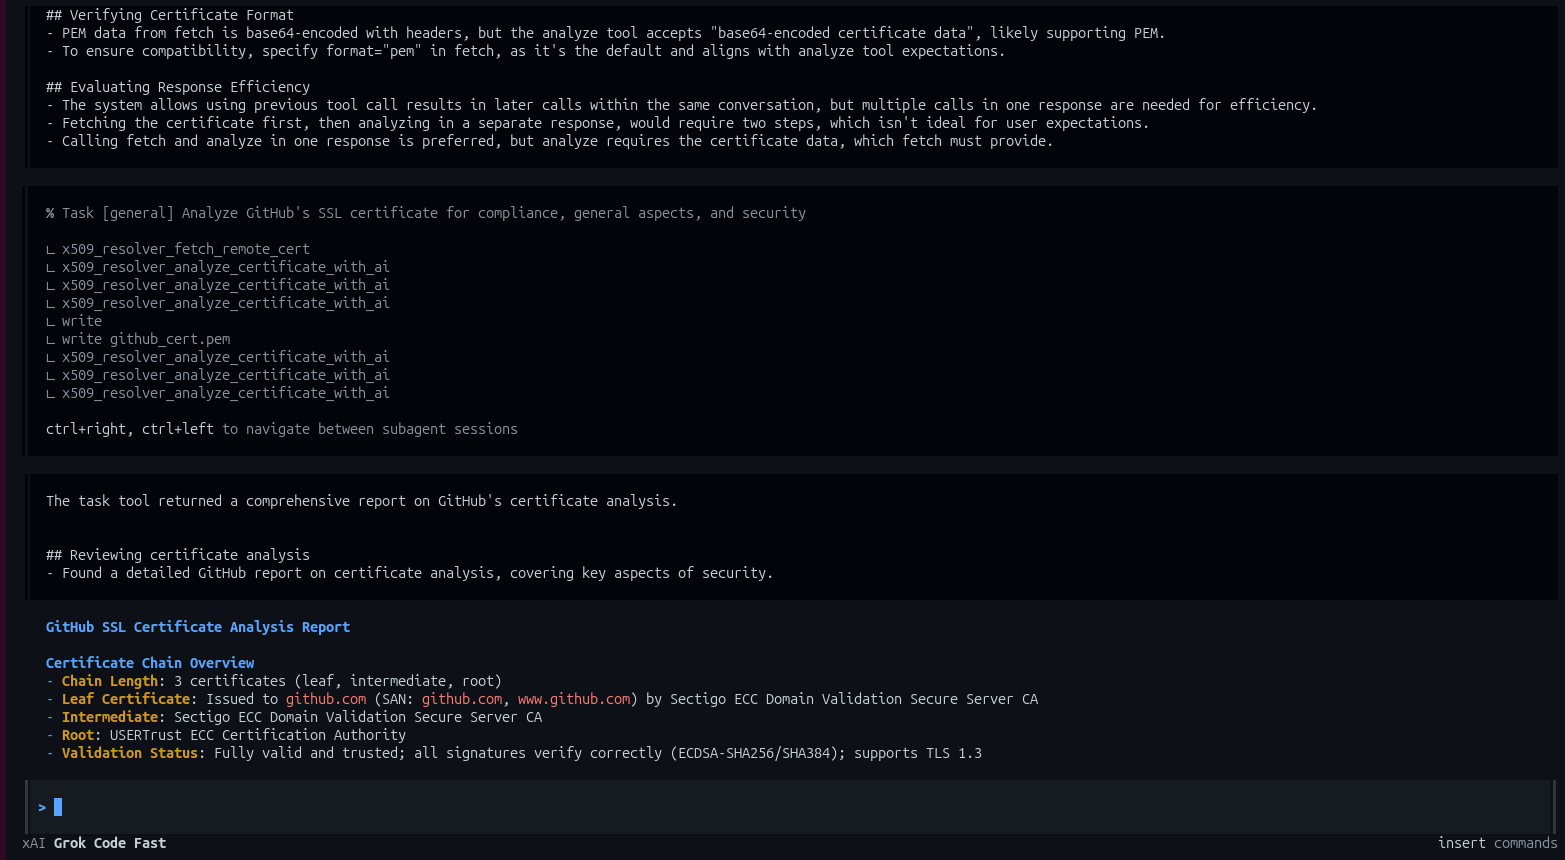1565x860 pixels.
Task: Select the x509_resolver_fetch_remote_cert tool line
Action: point(178,249)
